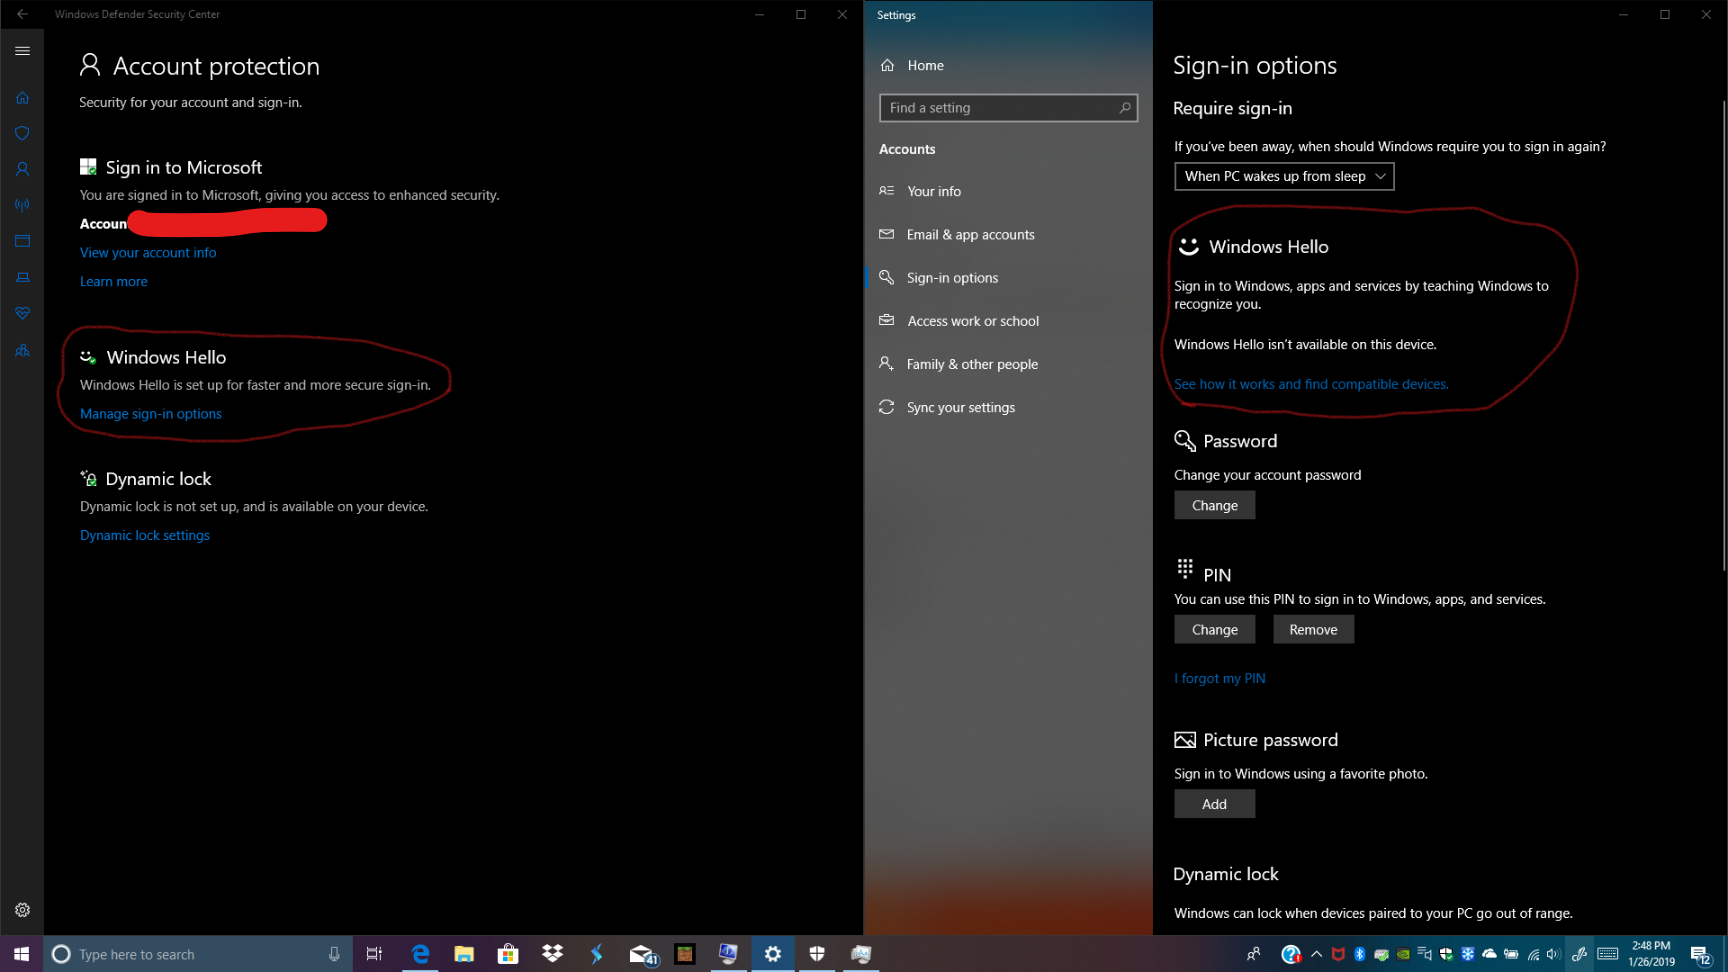
Task: Open Task View on taskbar
Action: click(x=374, y=954)
